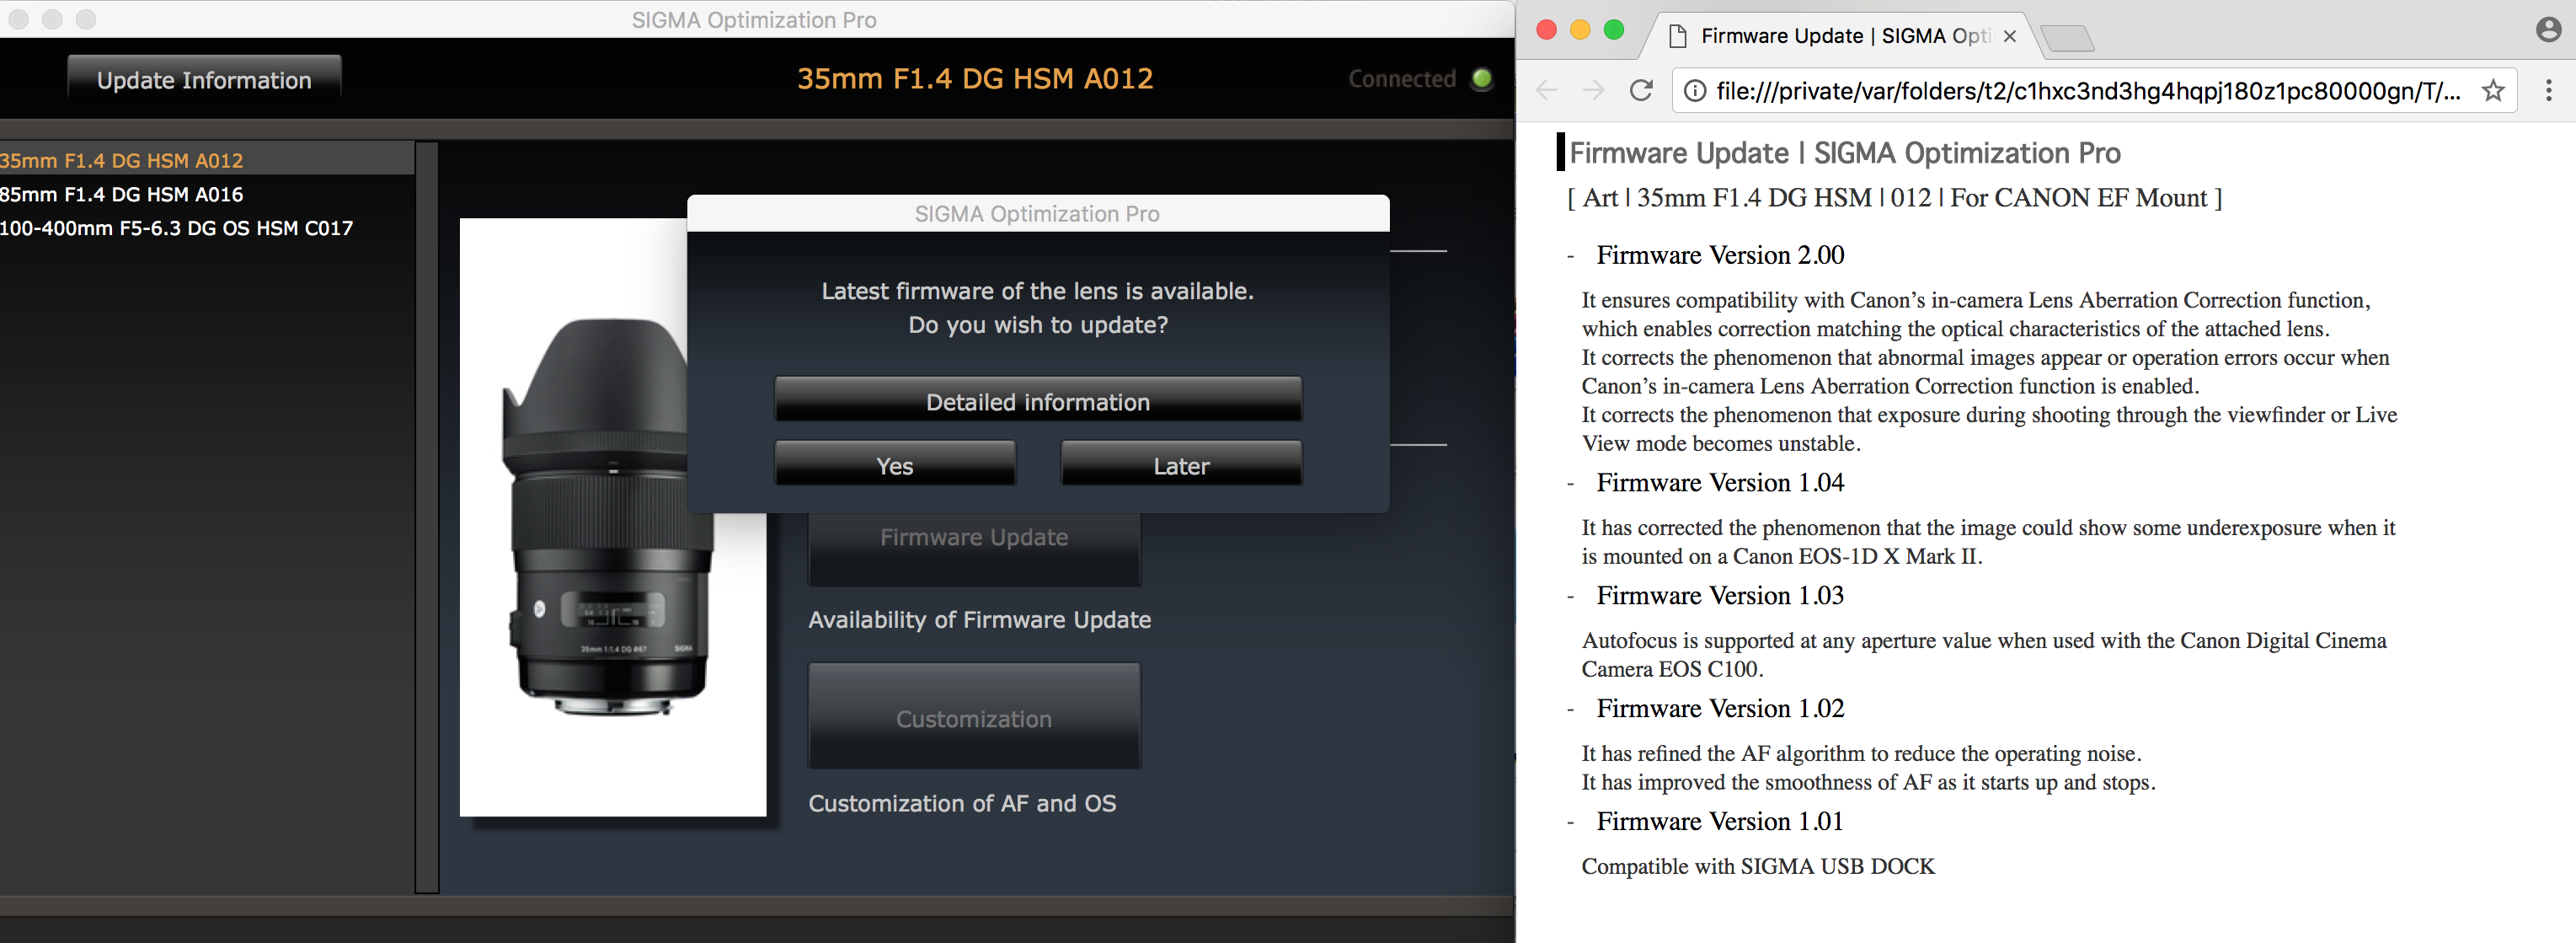Click the dialog's SIGMA Optimization Pro title bar
The image size is (2576, 943).
1038,213
